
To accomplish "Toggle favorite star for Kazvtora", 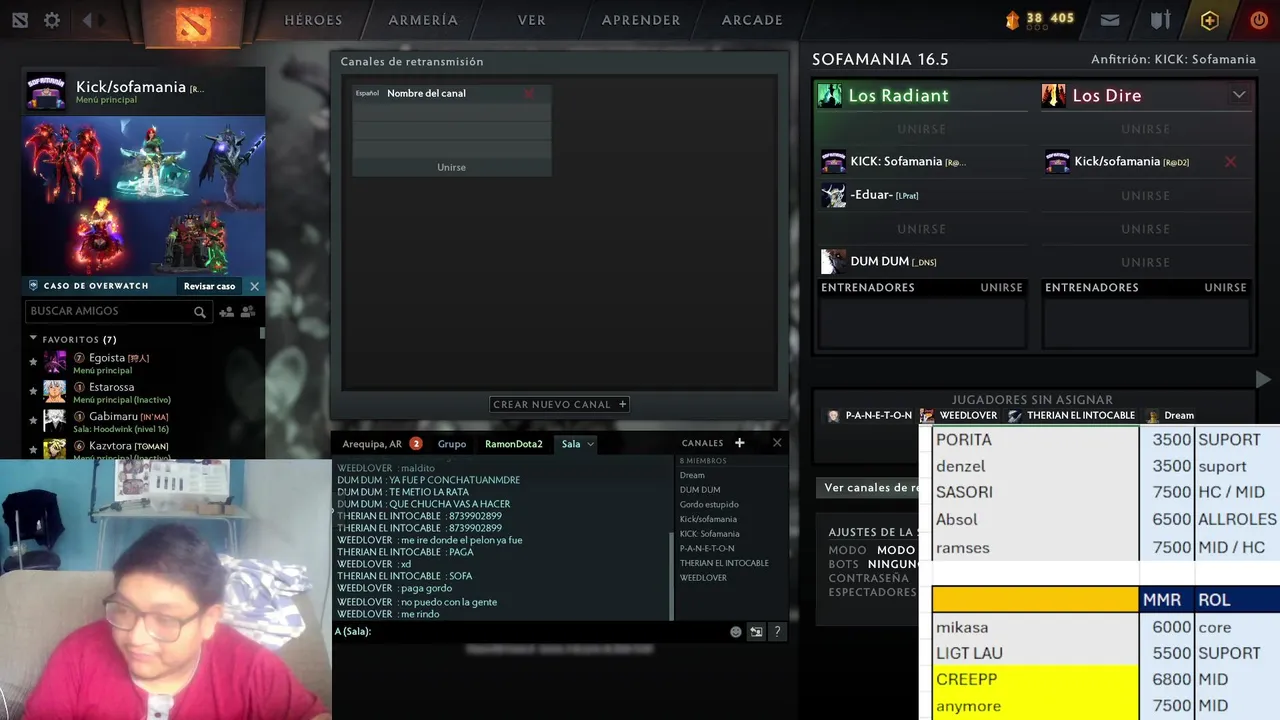I will click(x=33, y=450).
